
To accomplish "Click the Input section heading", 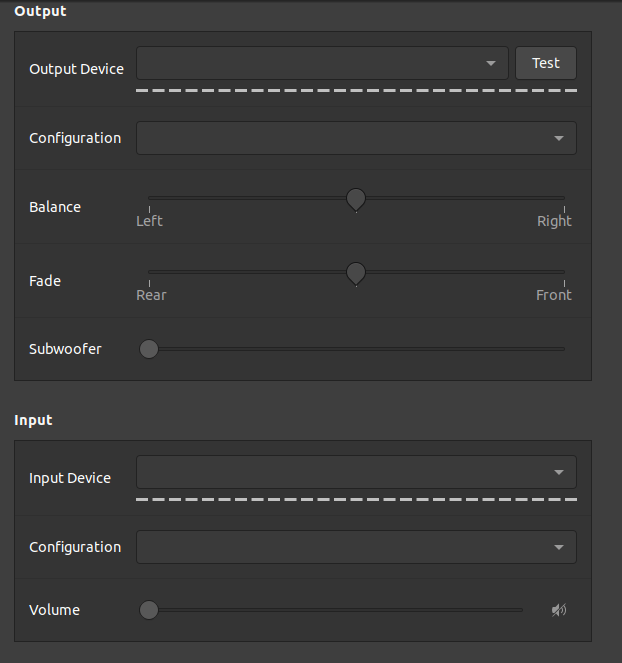I will click(x=33, y=420).
